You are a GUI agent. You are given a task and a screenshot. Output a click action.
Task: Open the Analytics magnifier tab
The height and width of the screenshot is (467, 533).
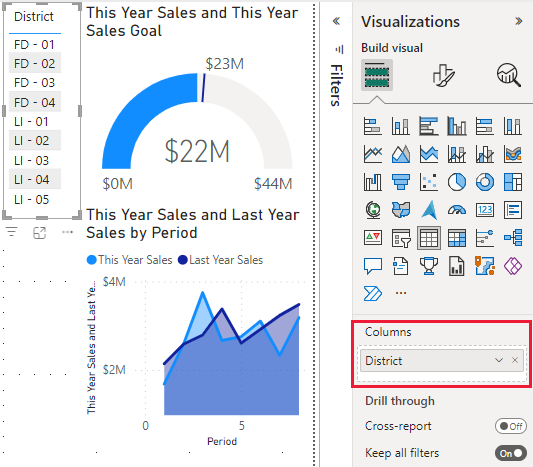509,75
